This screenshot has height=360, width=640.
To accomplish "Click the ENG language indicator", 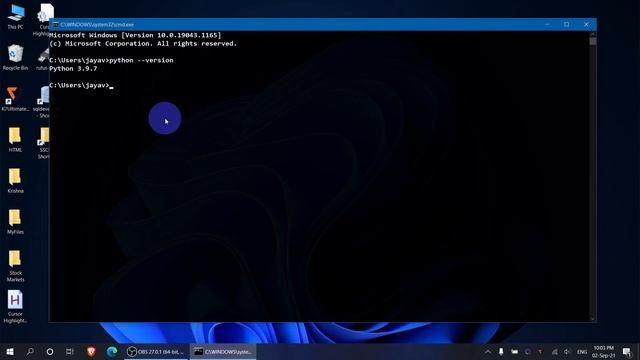I will tap(582, 351).
